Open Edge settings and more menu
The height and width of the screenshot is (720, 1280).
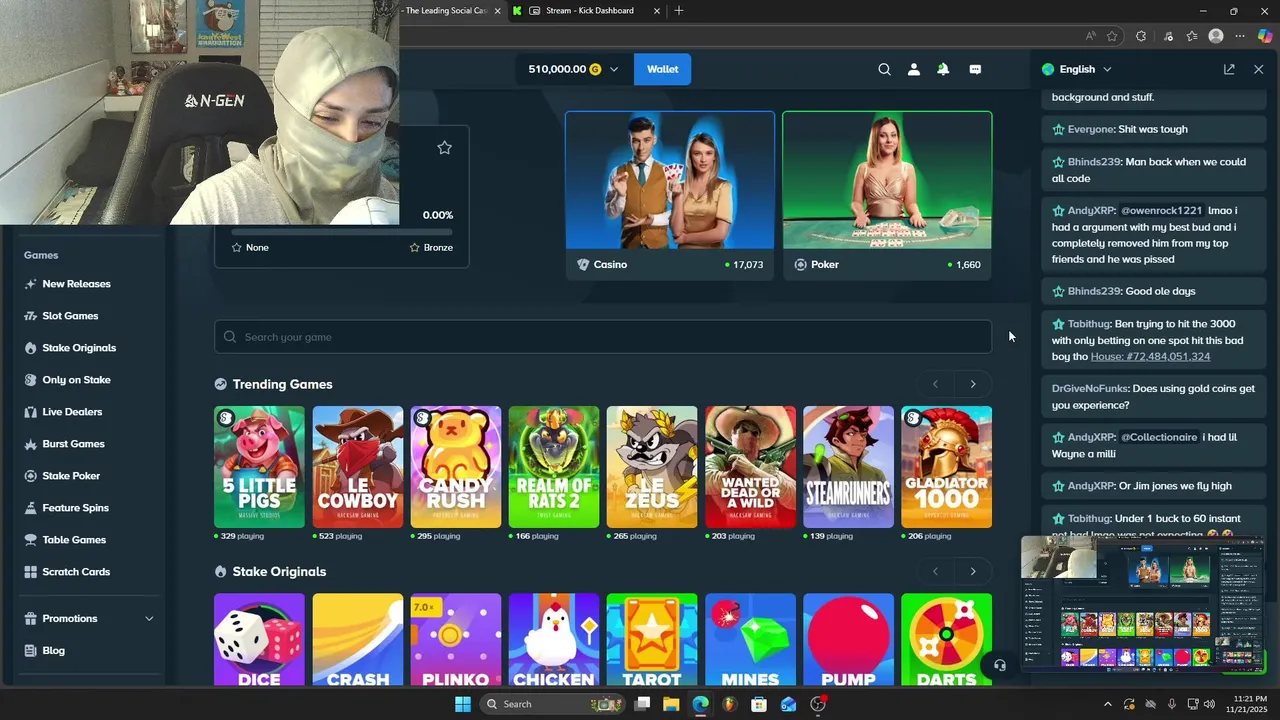1240,36
